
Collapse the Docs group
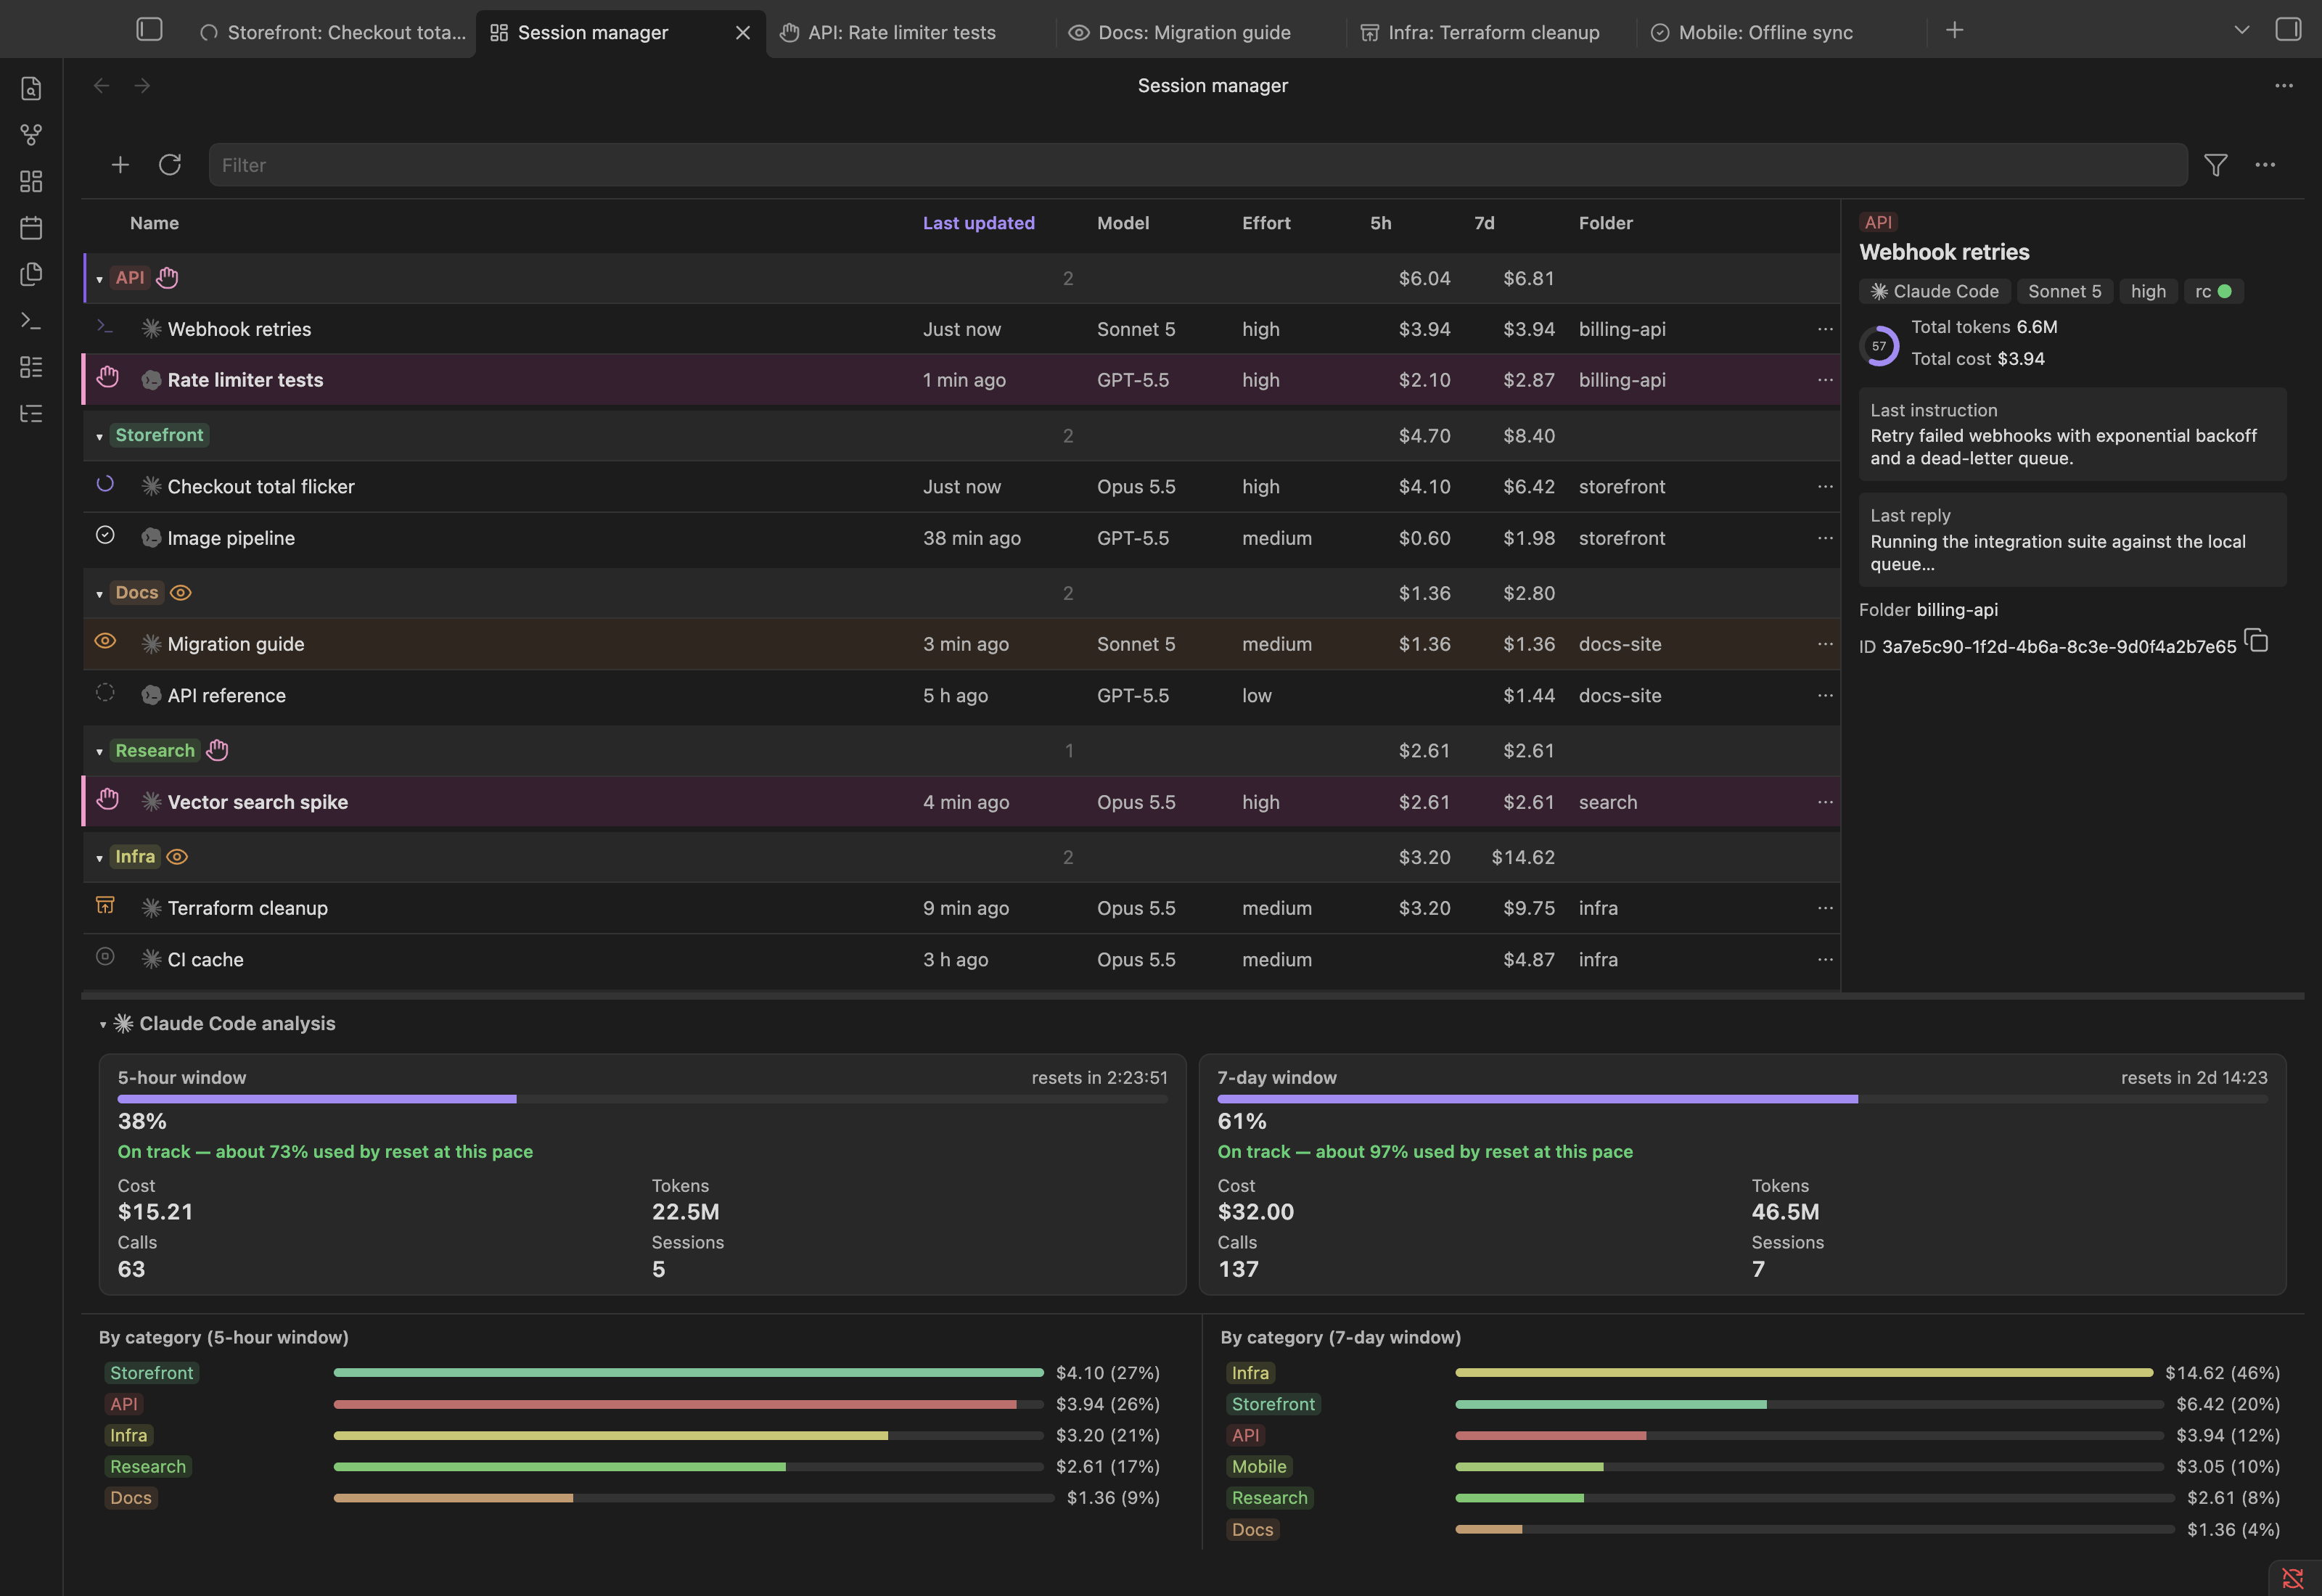point(99,595)
